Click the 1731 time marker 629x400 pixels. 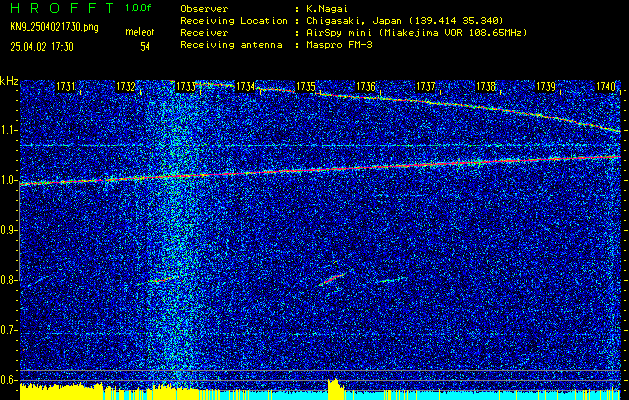point(65,87)
